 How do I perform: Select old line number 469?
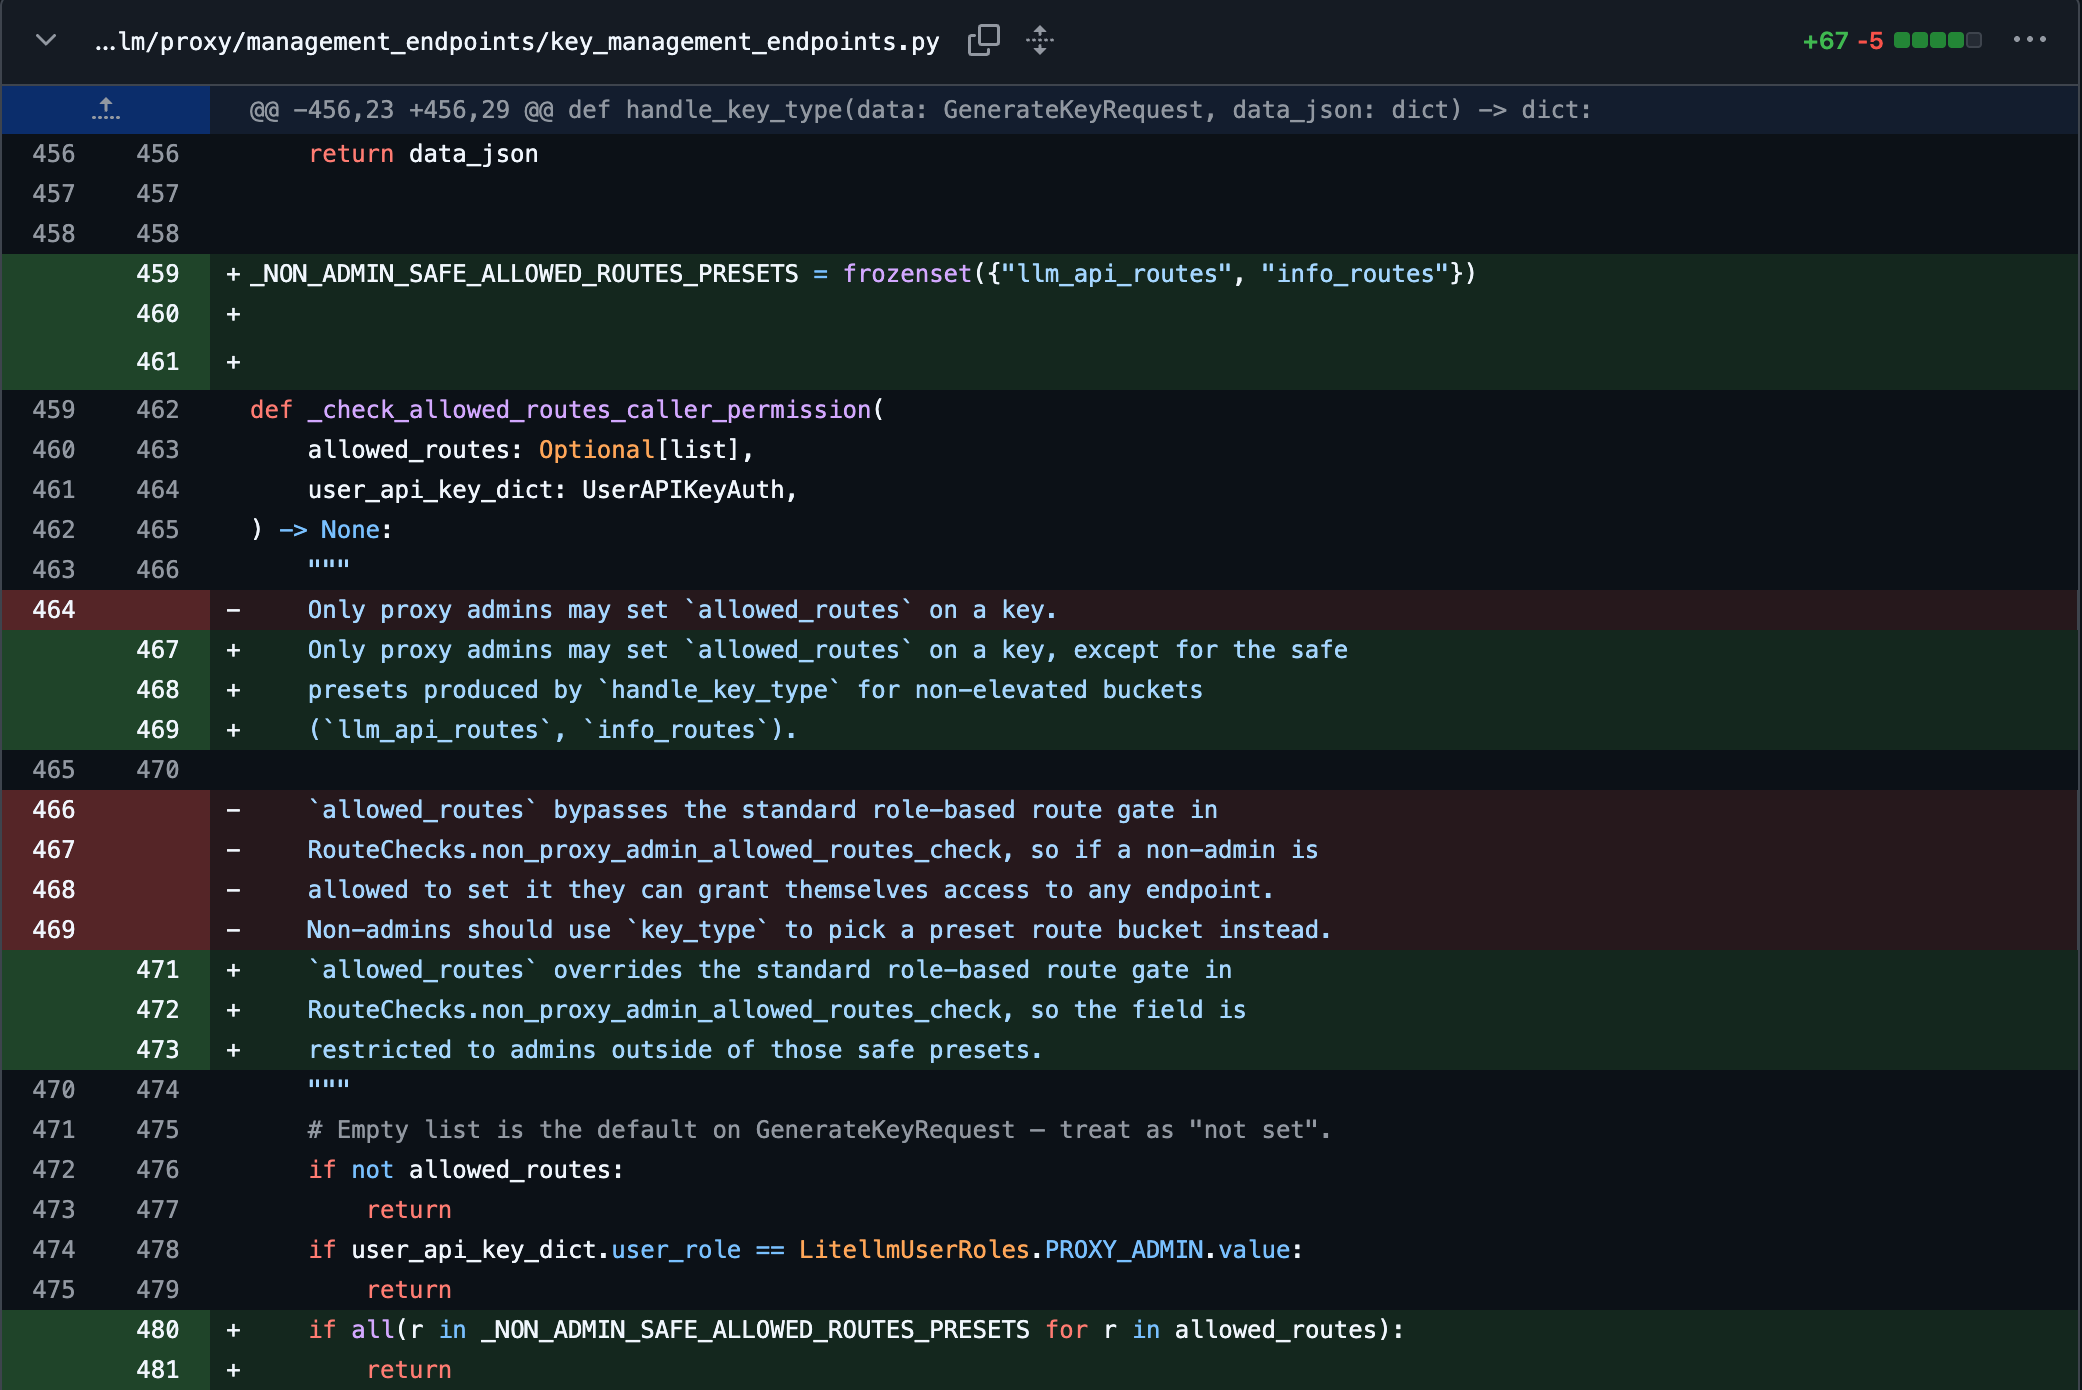pos(54,930)
